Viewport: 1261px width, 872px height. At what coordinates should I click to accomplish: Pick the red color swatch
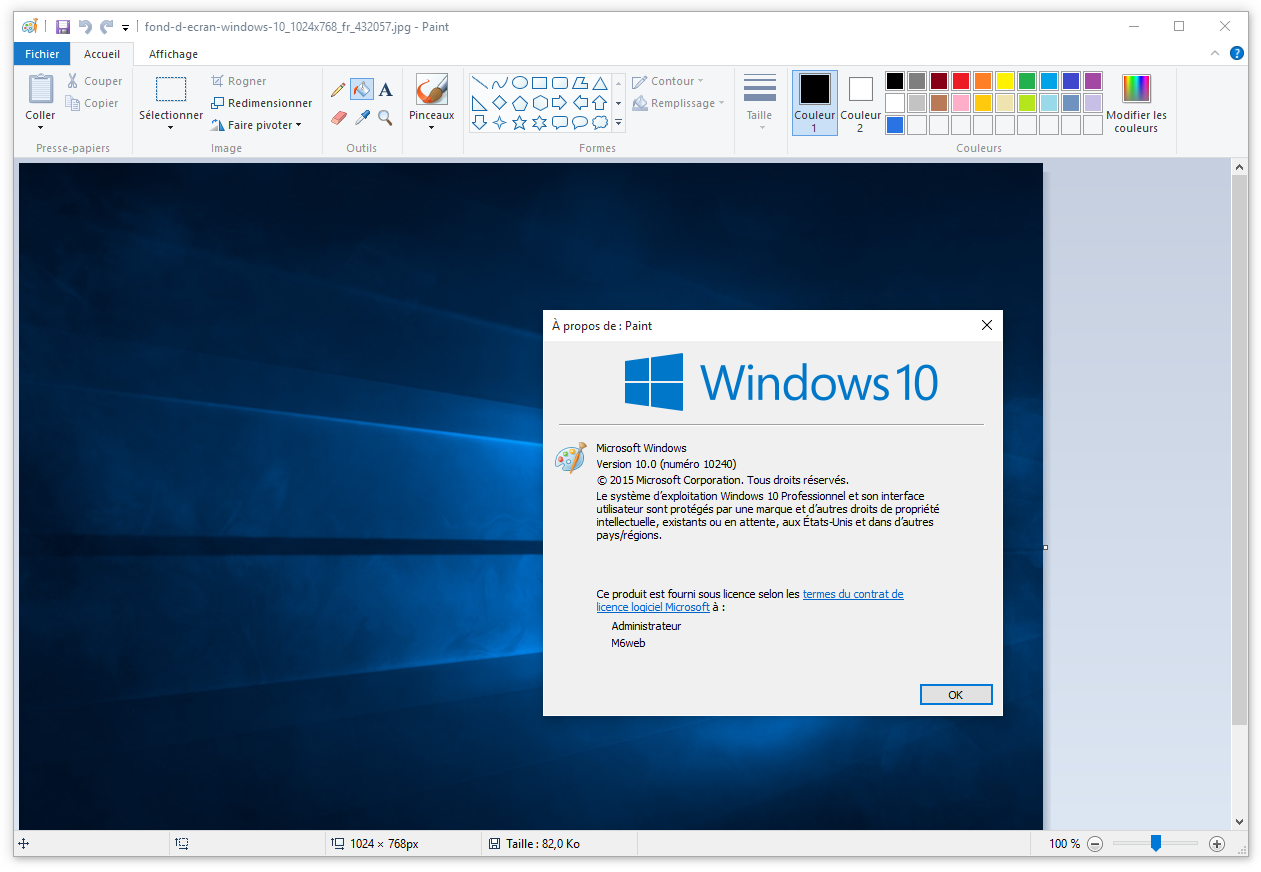(961, 81)
